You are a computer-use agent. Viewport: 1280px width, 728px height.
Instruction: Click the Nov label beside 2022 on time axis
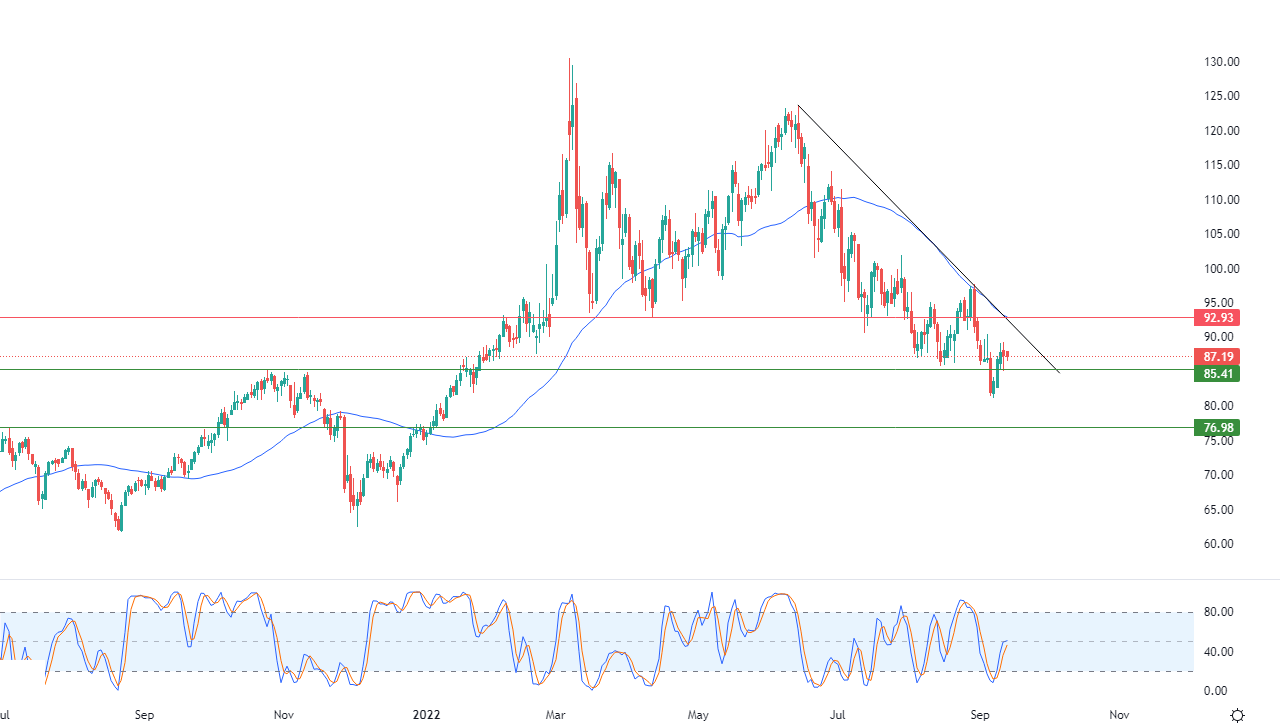click(x=283, y=716)
